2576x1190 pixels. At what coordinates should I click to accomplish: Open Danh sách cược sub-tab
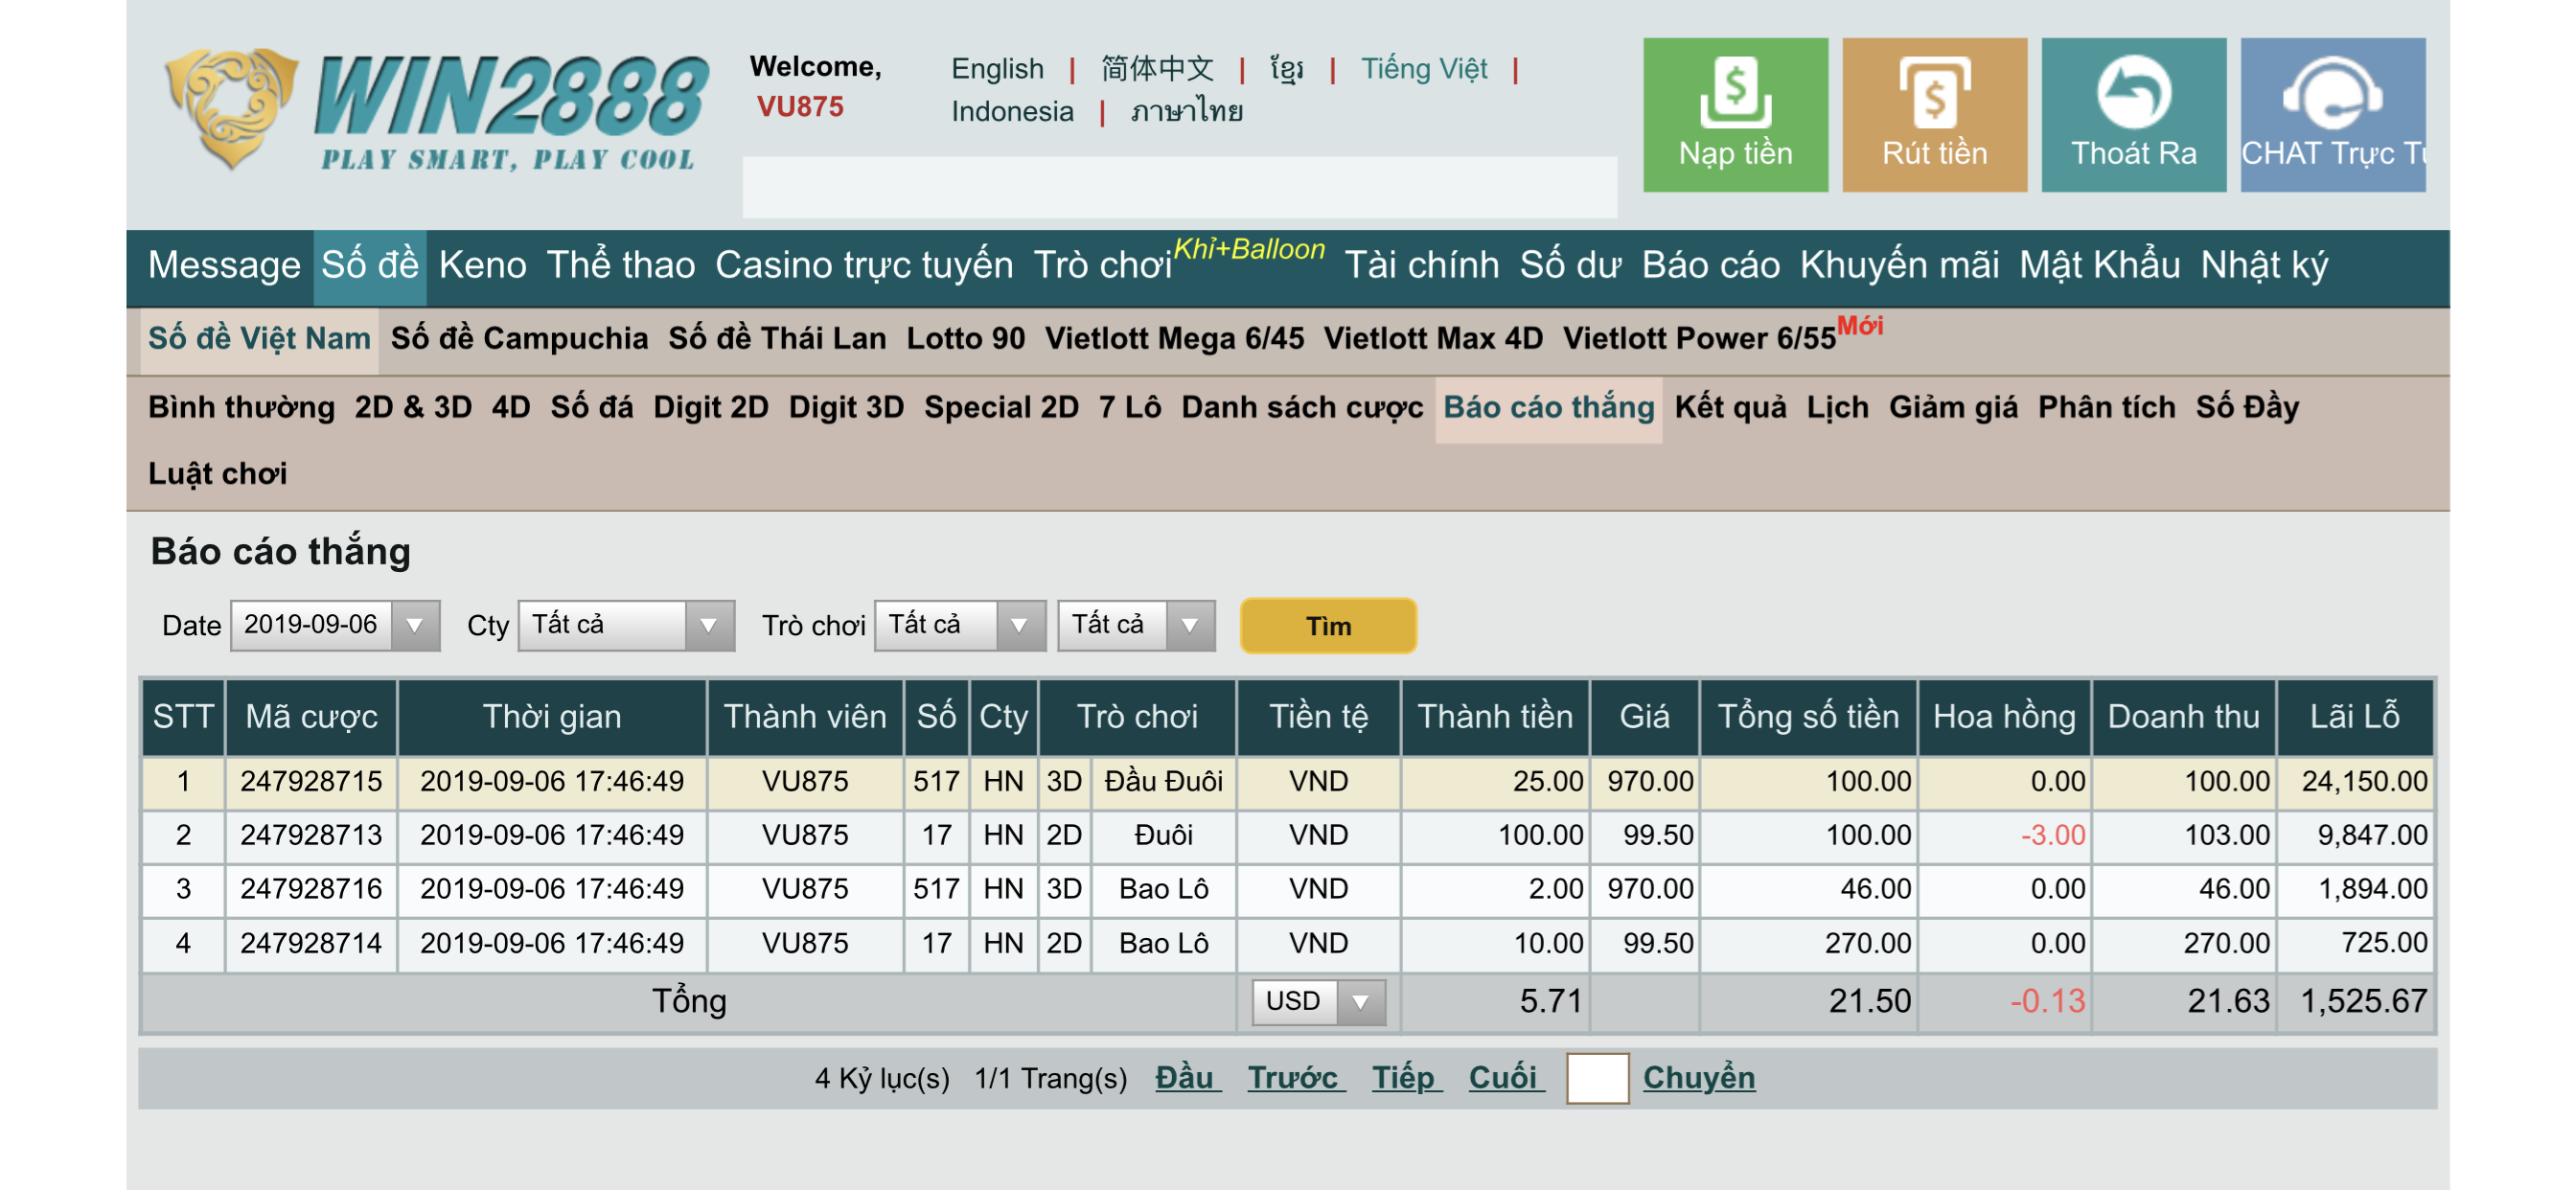click(x=1302, y=408)
